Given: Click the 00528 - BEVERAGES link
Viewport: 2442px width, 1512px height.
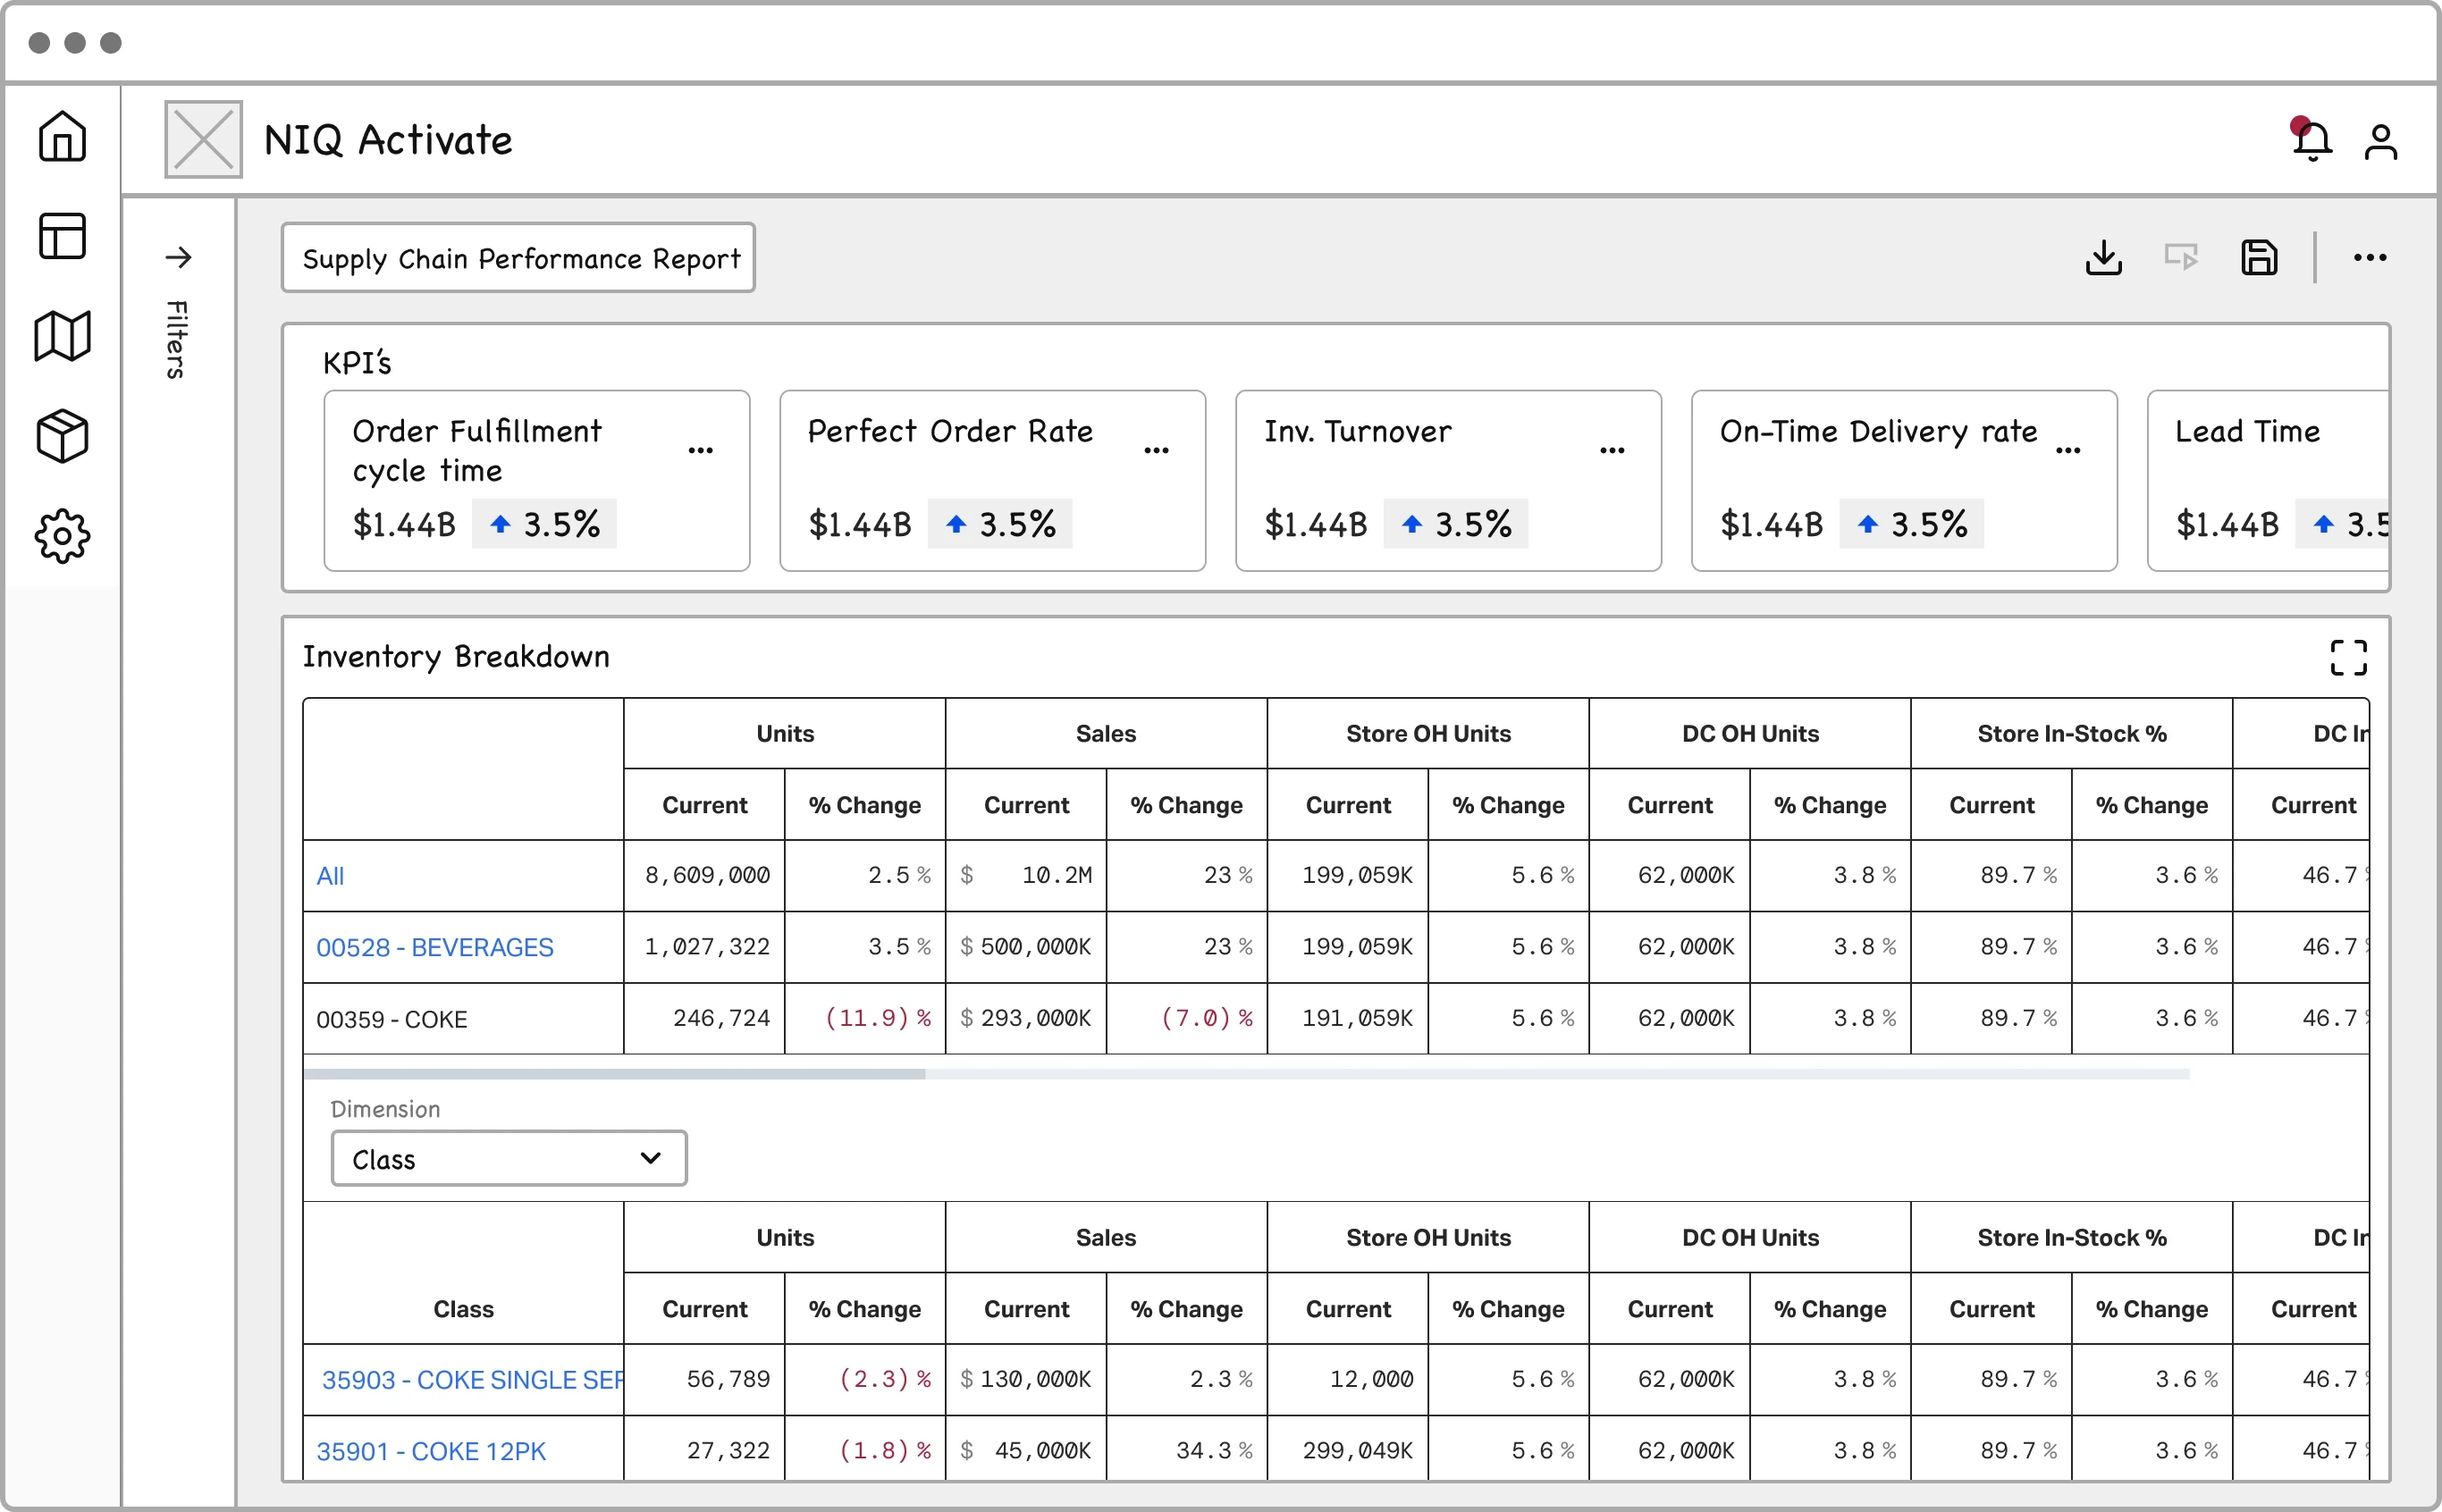Looking at the screenshot, I should click(434, 947).
